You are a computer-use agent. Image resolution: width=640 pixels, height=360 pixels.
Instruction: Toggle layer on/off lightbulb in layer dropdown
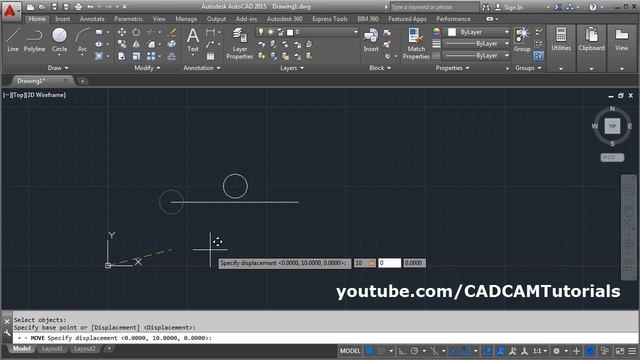[x=261, y=32]
